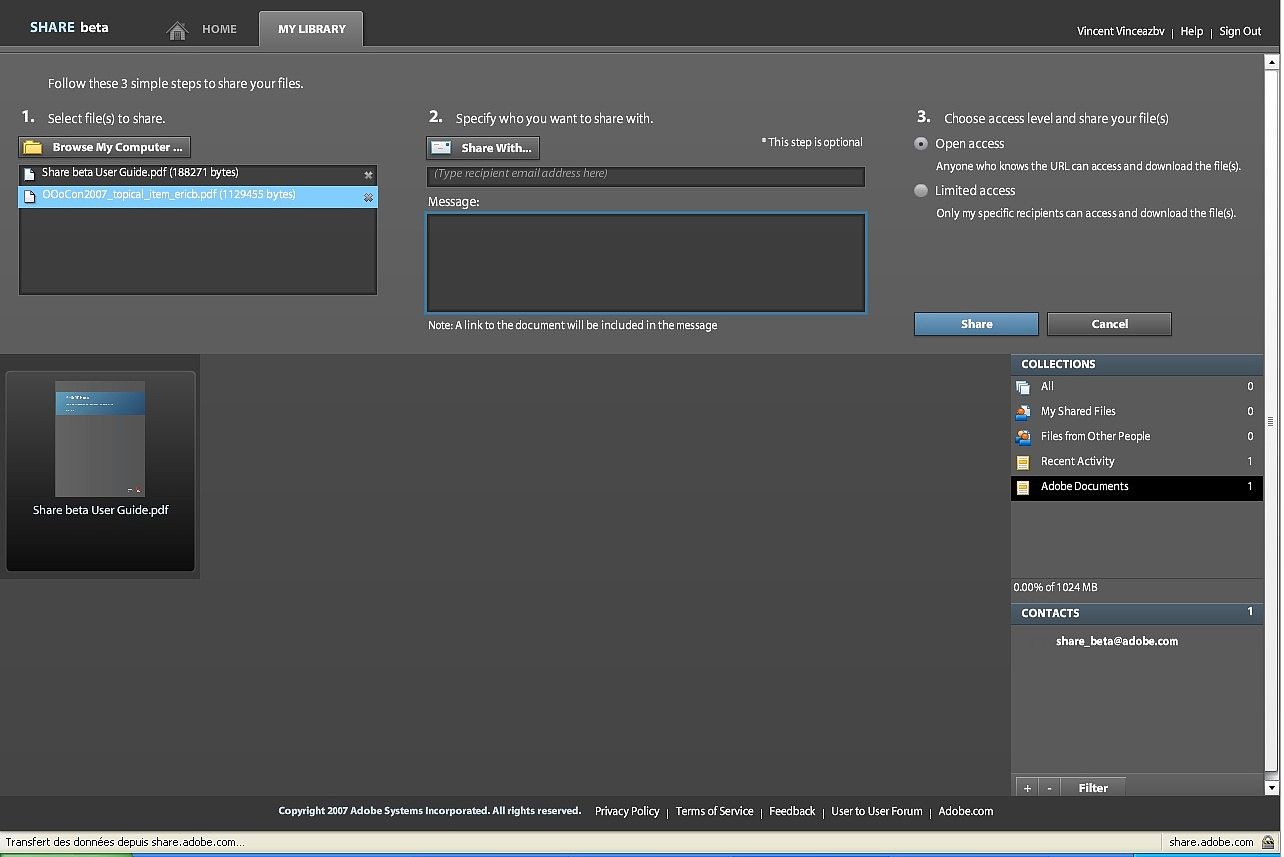Click the Browse My Computer folder icon

(33, 147)
